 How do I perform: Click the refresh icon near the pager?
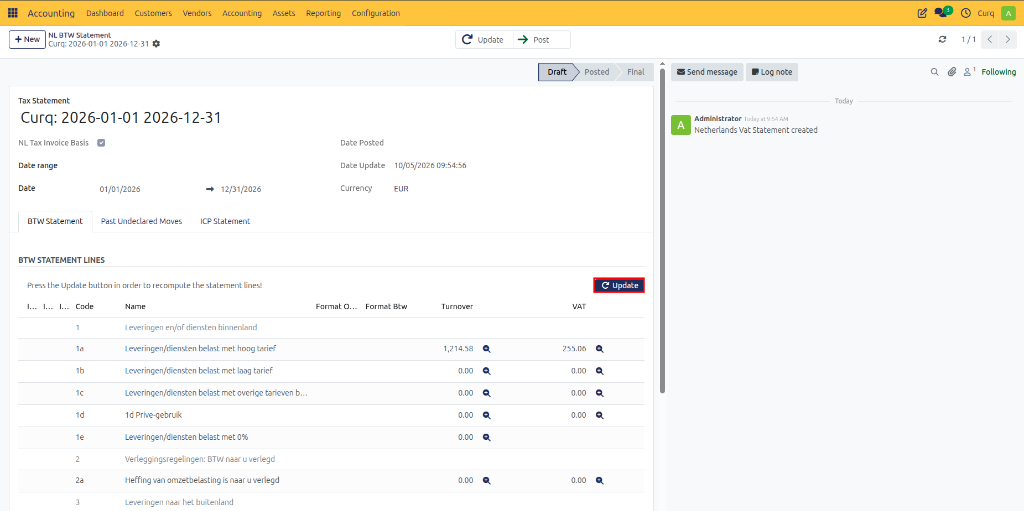point(942,40)
